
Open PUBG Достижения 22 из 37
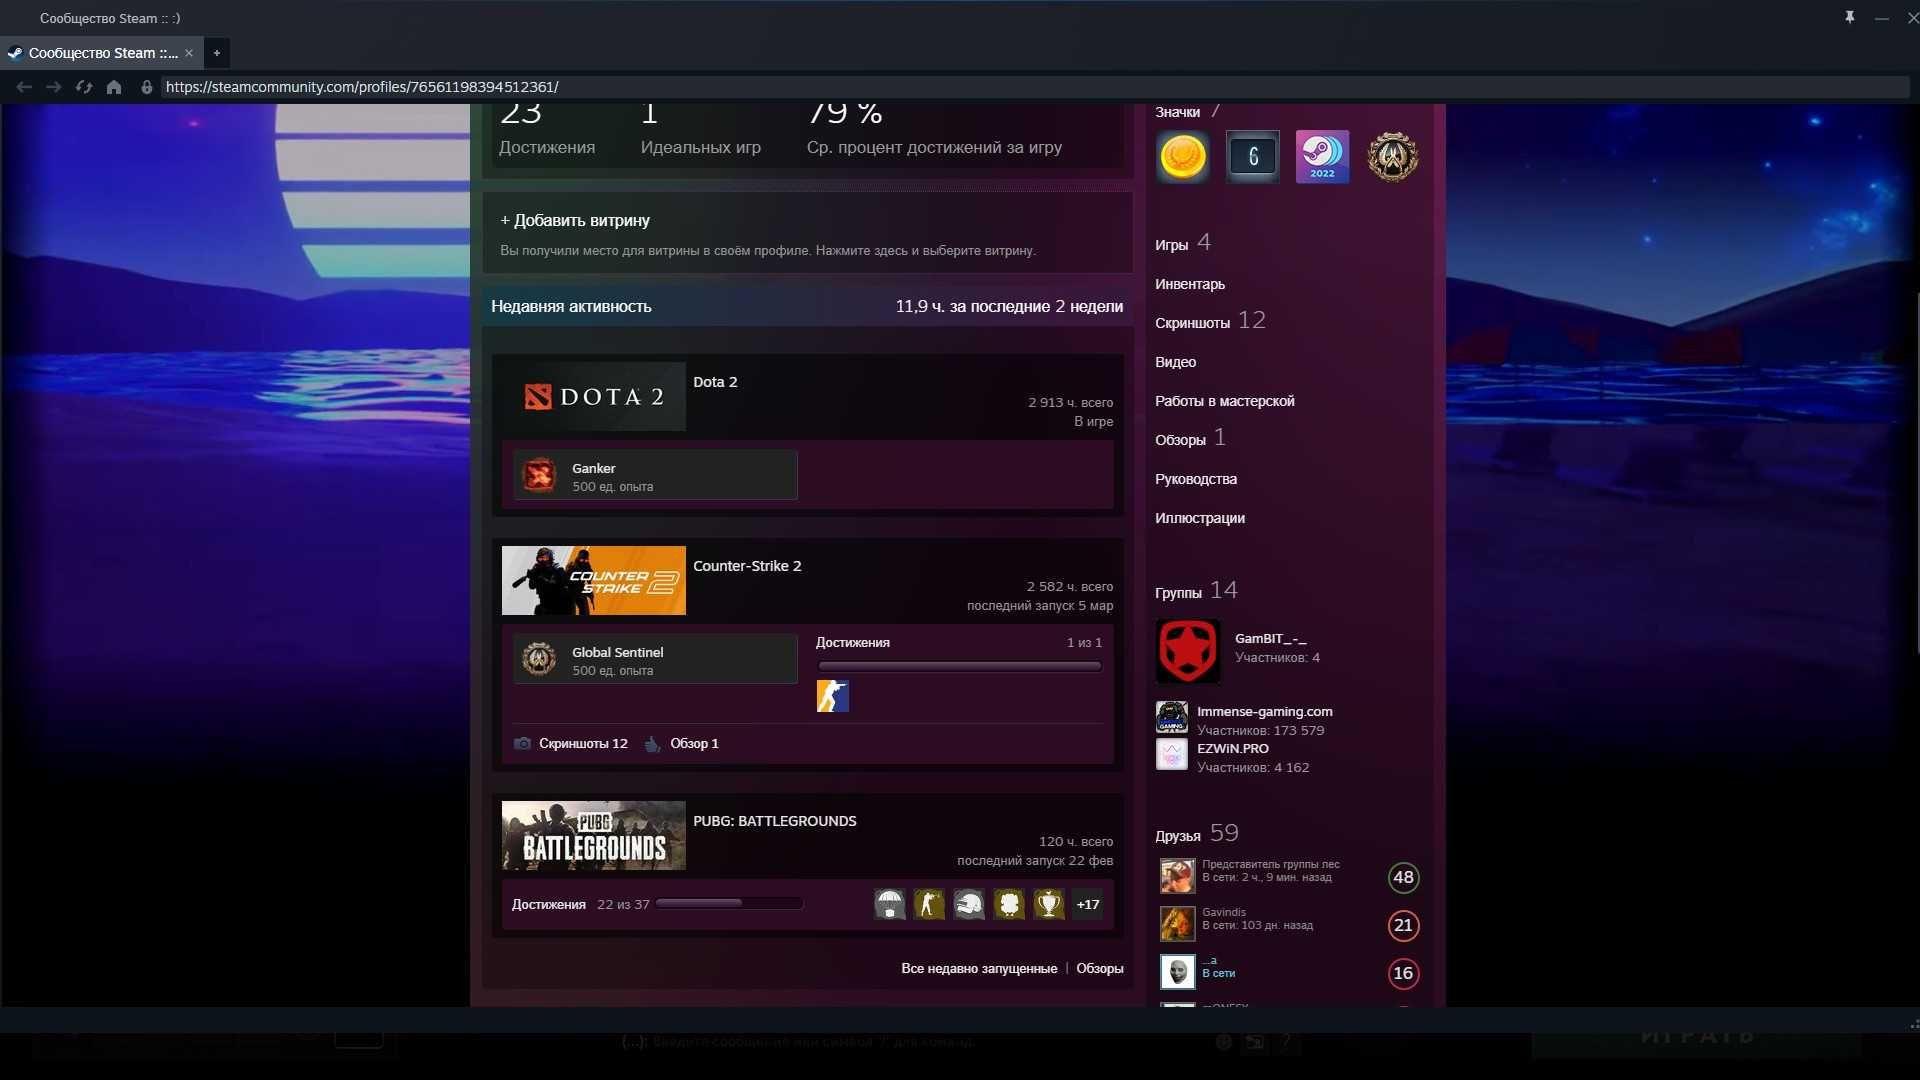click(580, 905)
